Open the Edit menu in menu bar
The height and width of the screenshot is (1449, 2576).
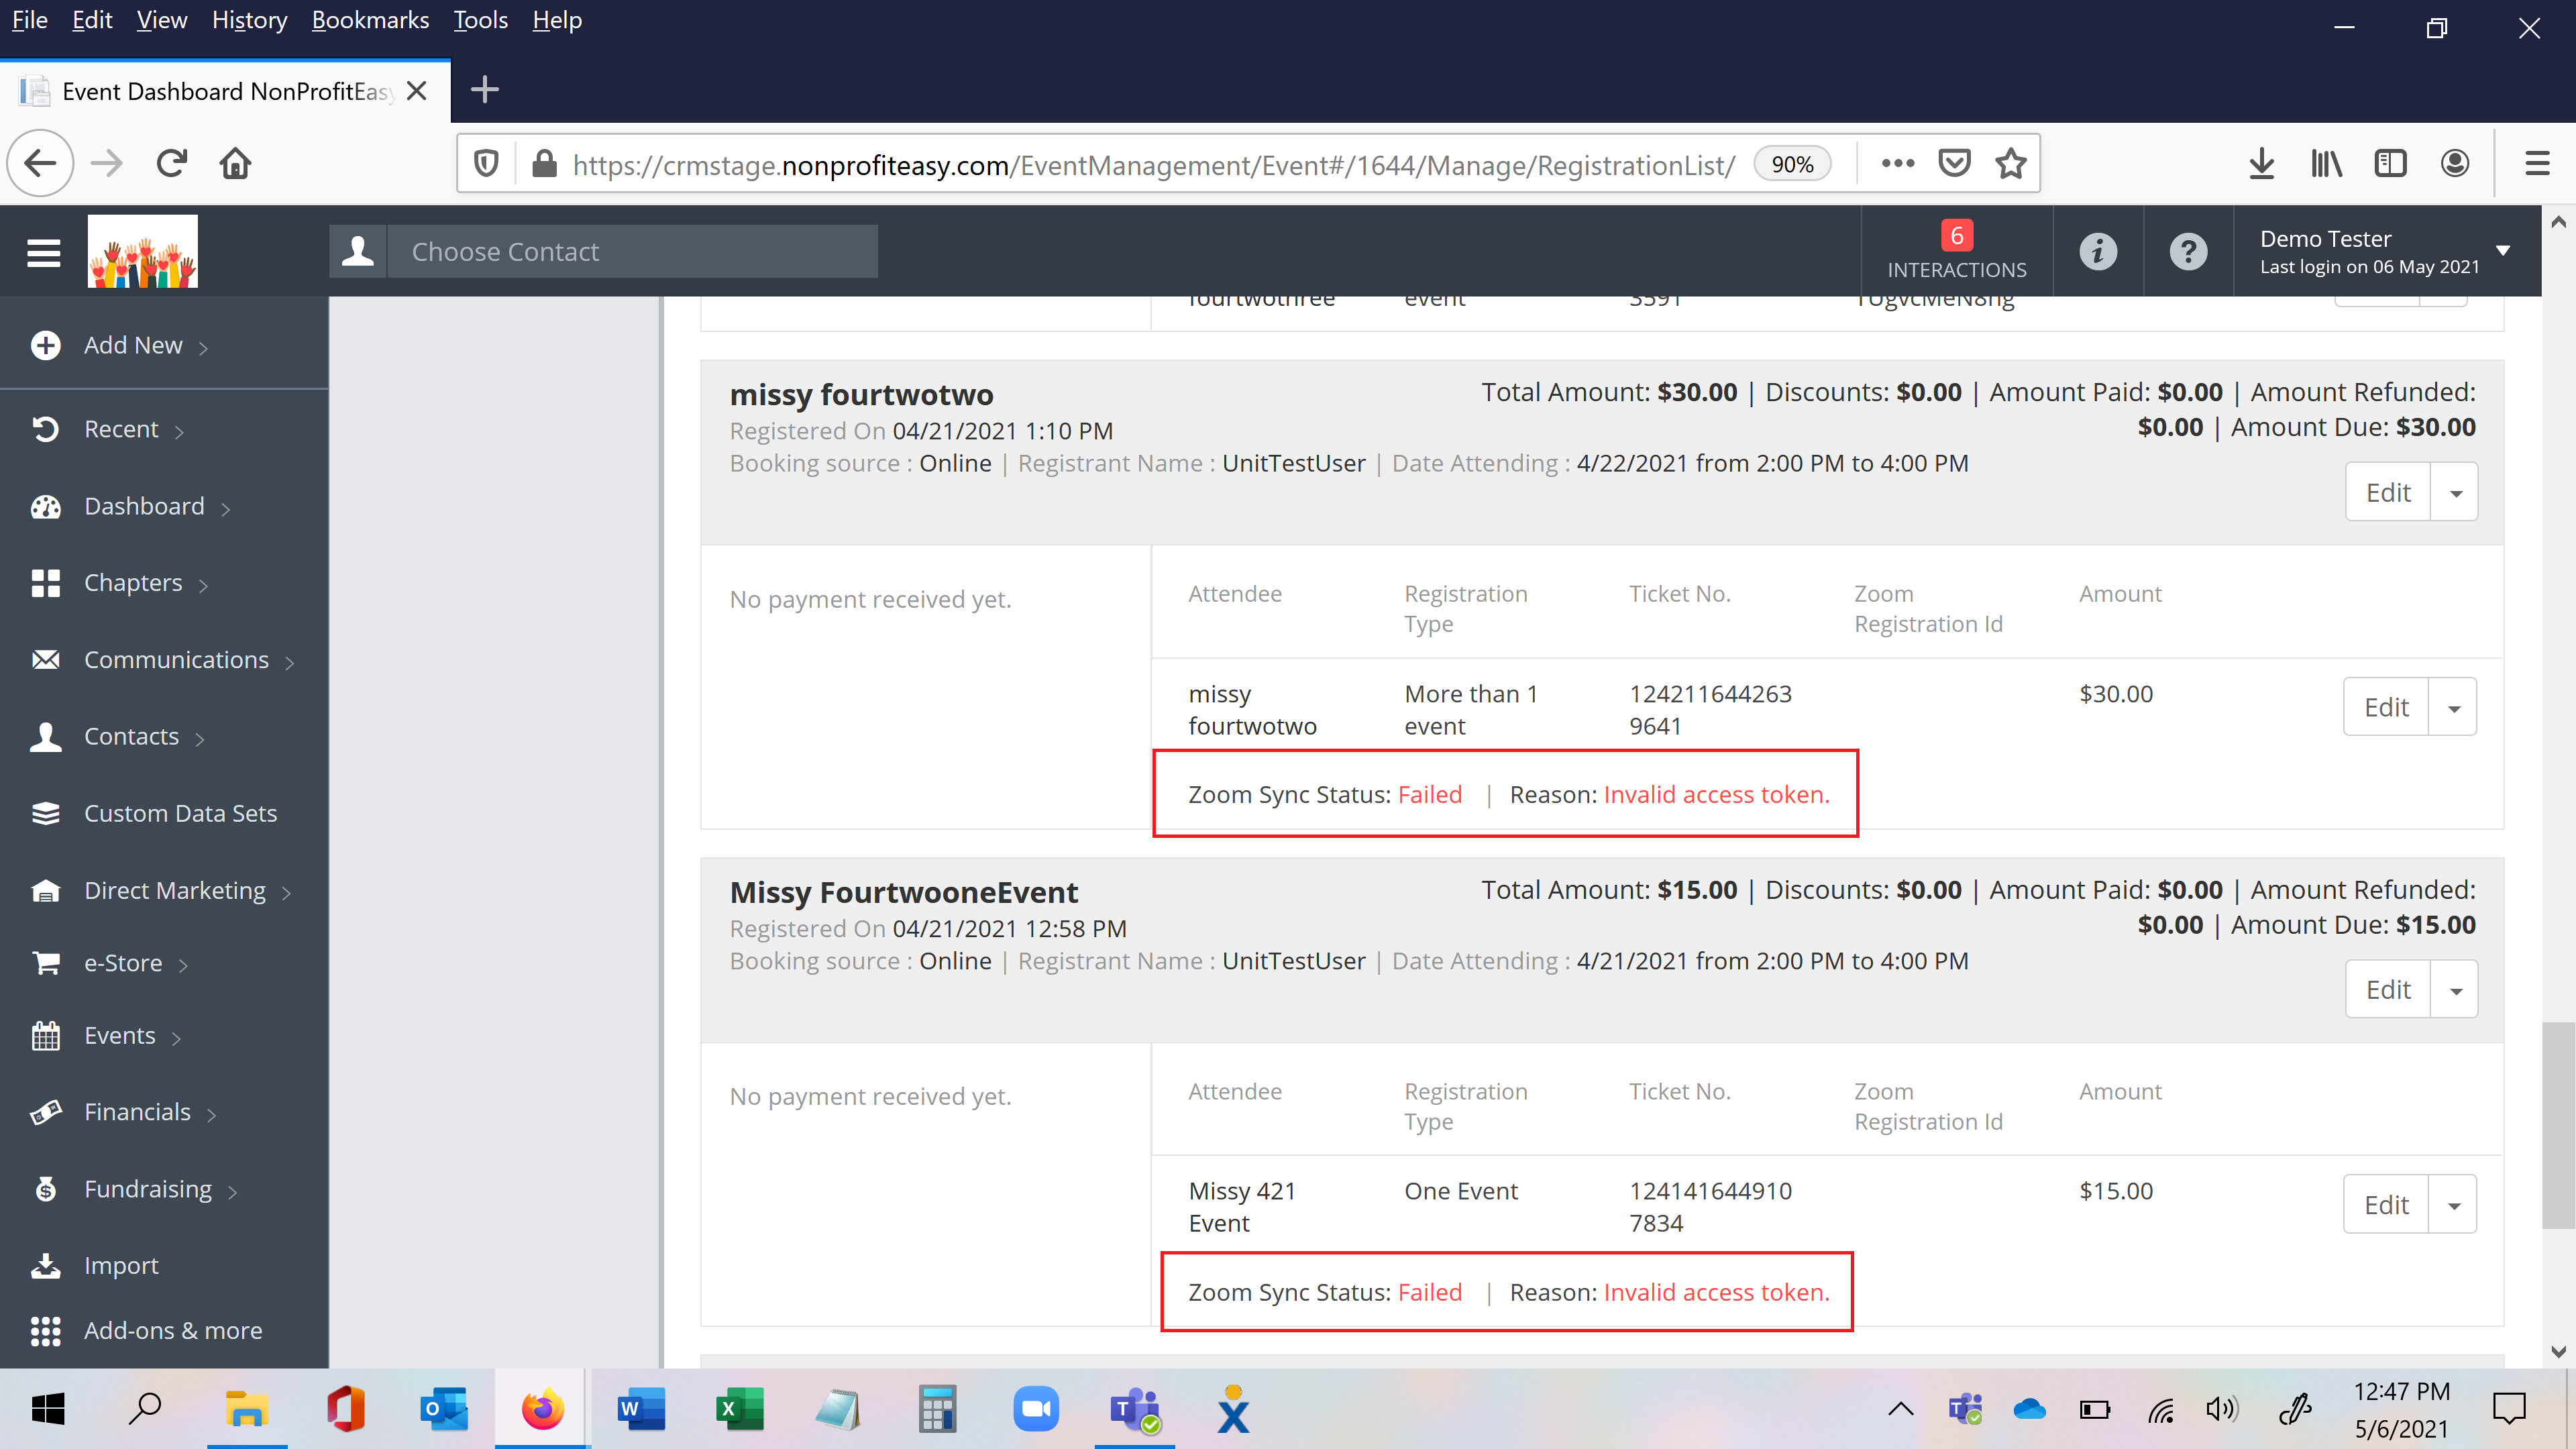92,20
